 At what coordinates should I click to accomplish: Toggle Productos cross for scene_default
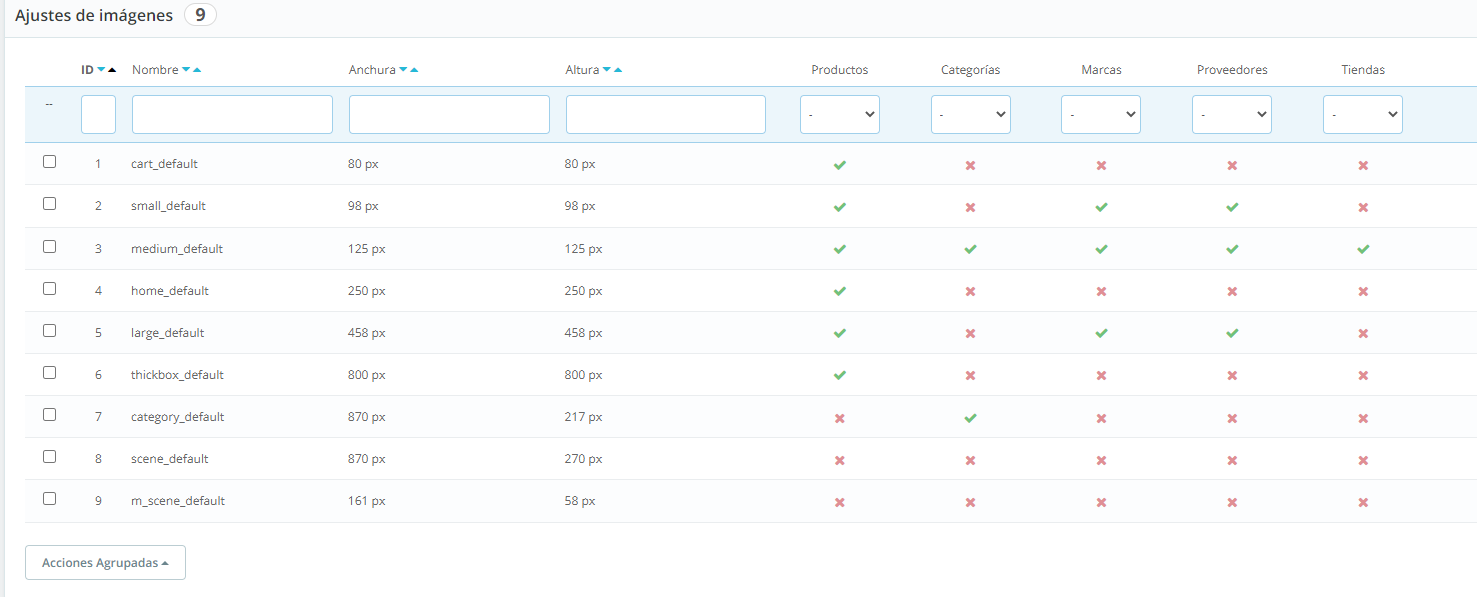click(x=840, y=460)
